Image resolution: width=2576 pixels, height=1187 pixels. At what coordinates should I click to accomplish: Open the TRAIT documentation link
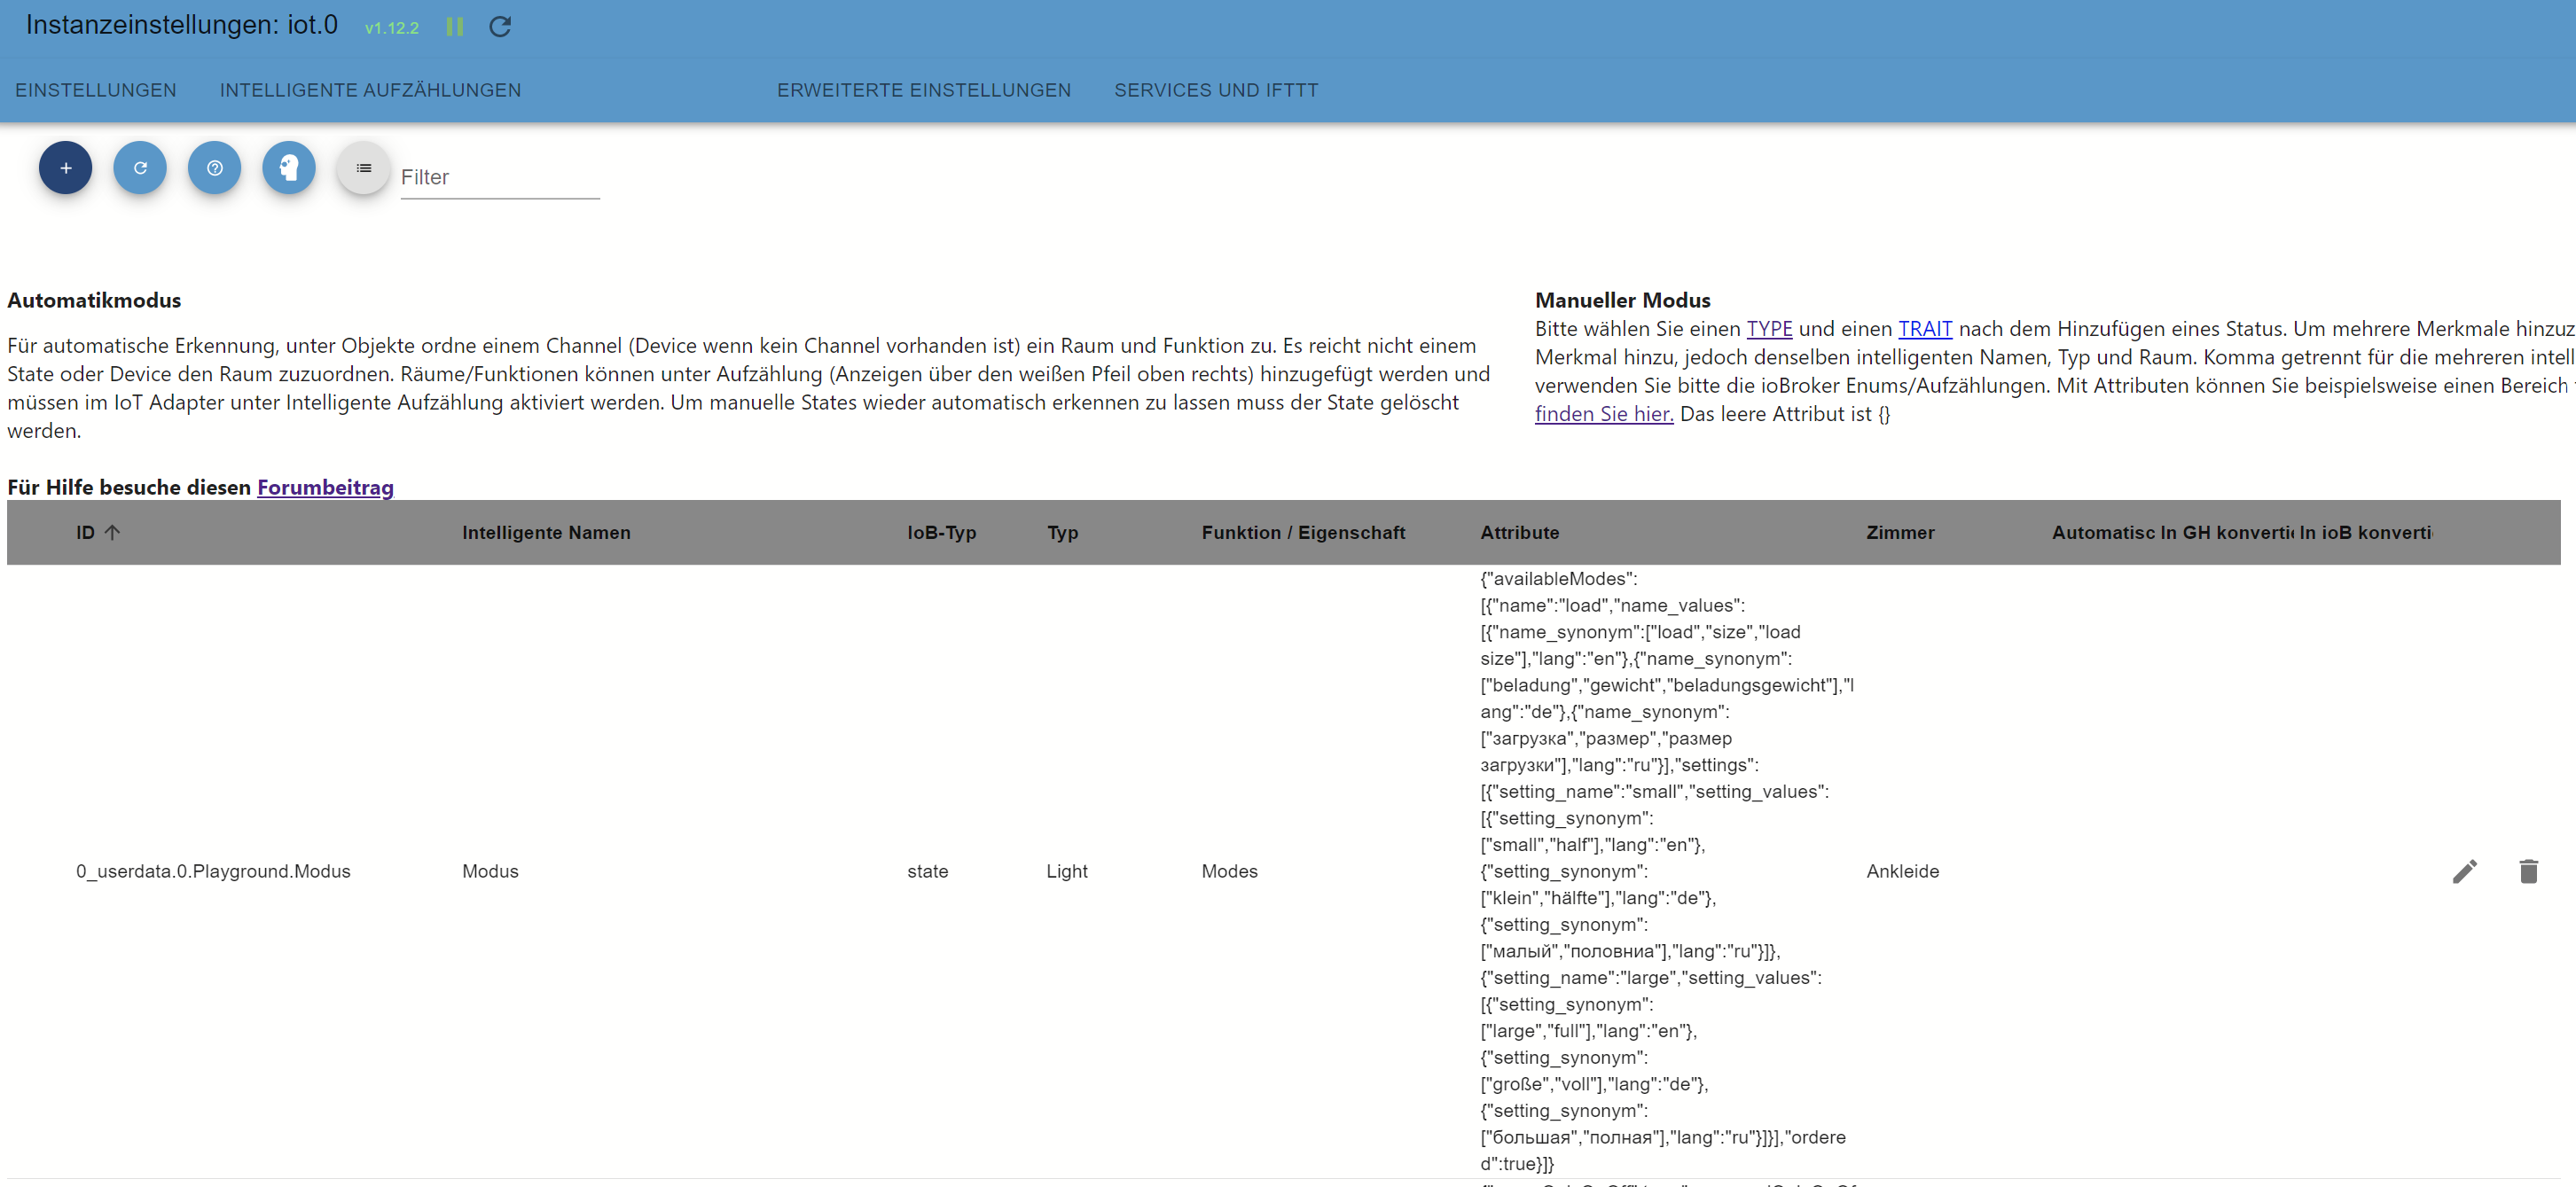pos(1924,329)
